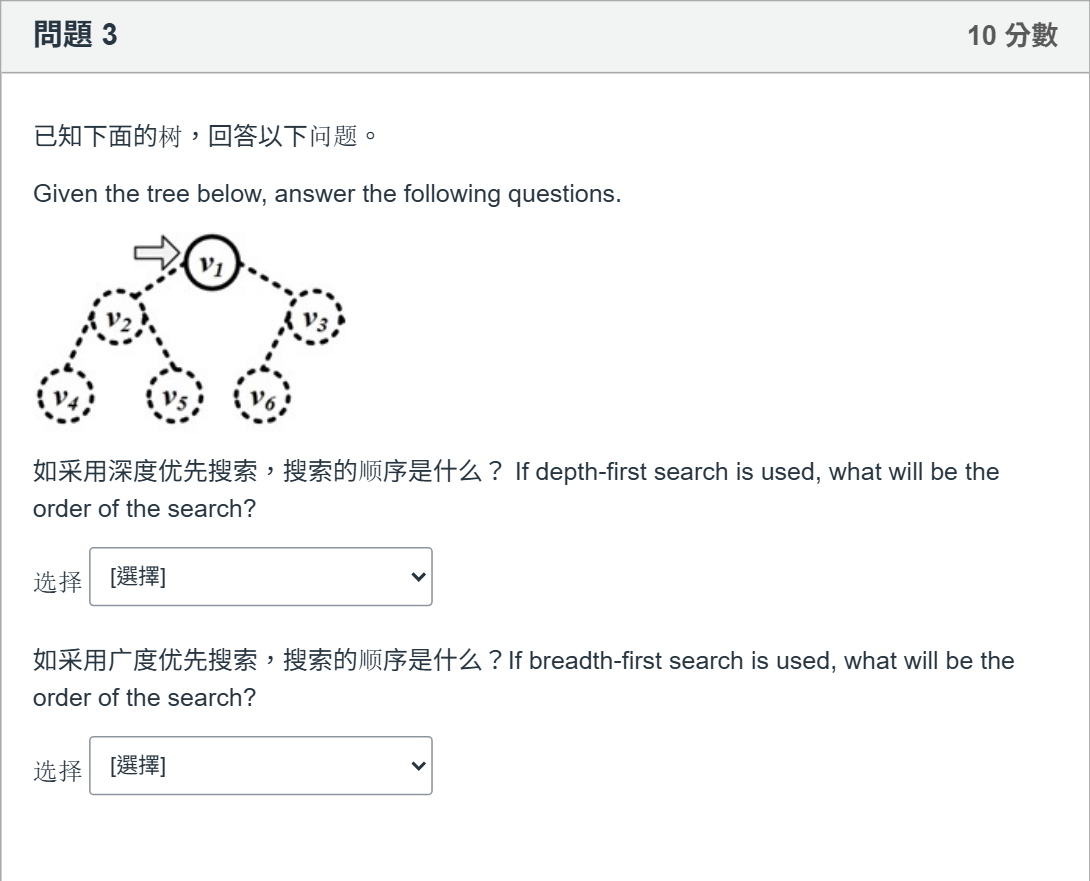
Task: Click the 10 分數 points label
Action: 1013,35
